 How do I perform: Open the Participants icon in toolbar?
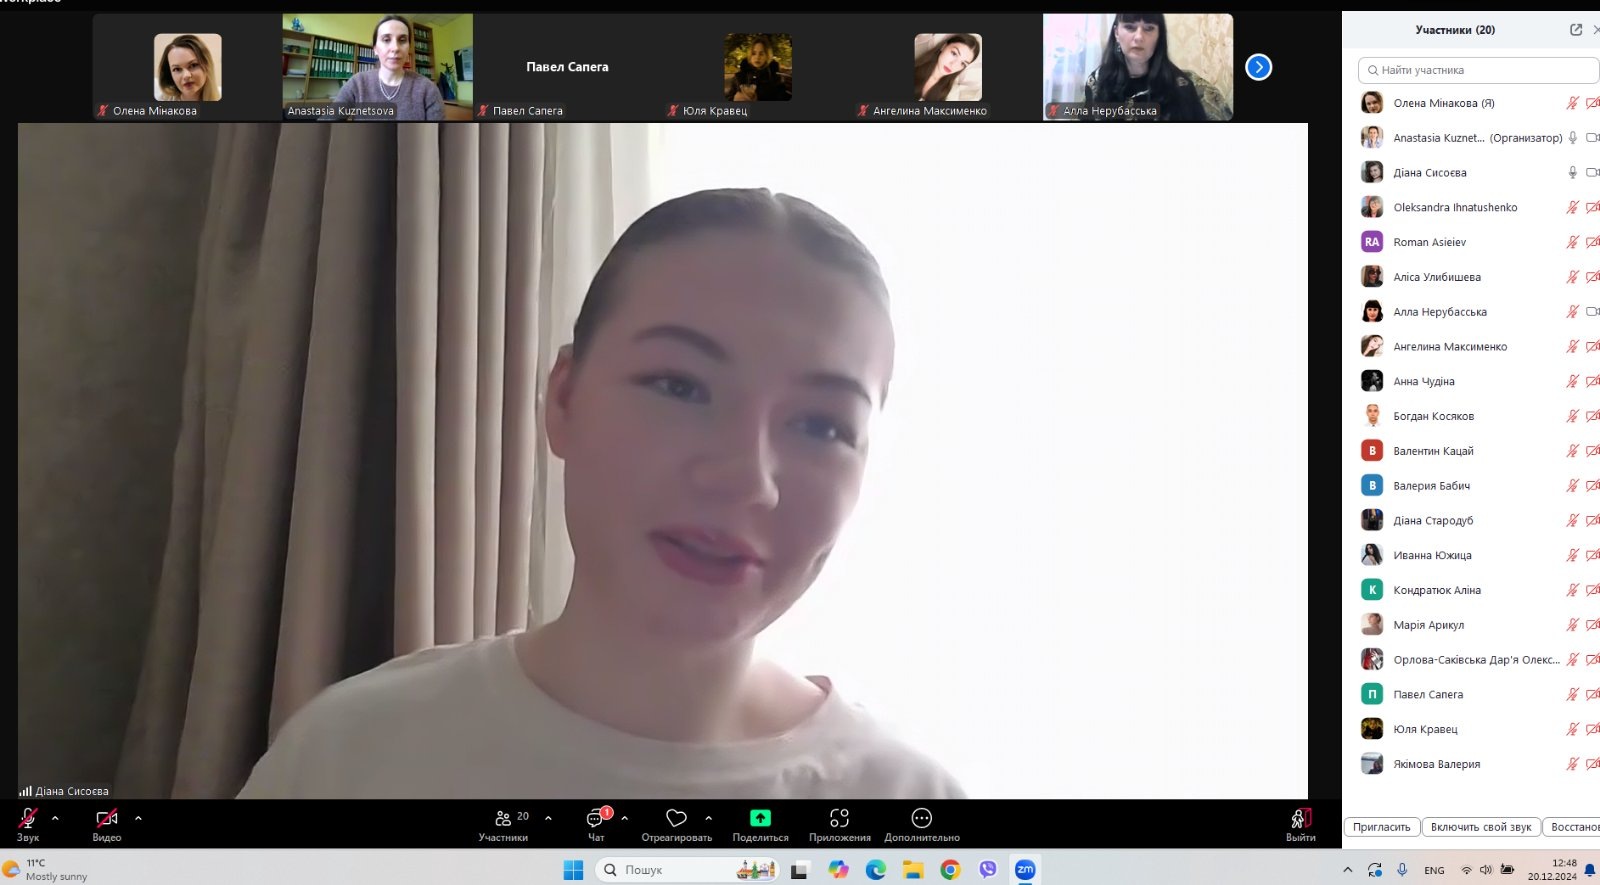tap(503, 819)
